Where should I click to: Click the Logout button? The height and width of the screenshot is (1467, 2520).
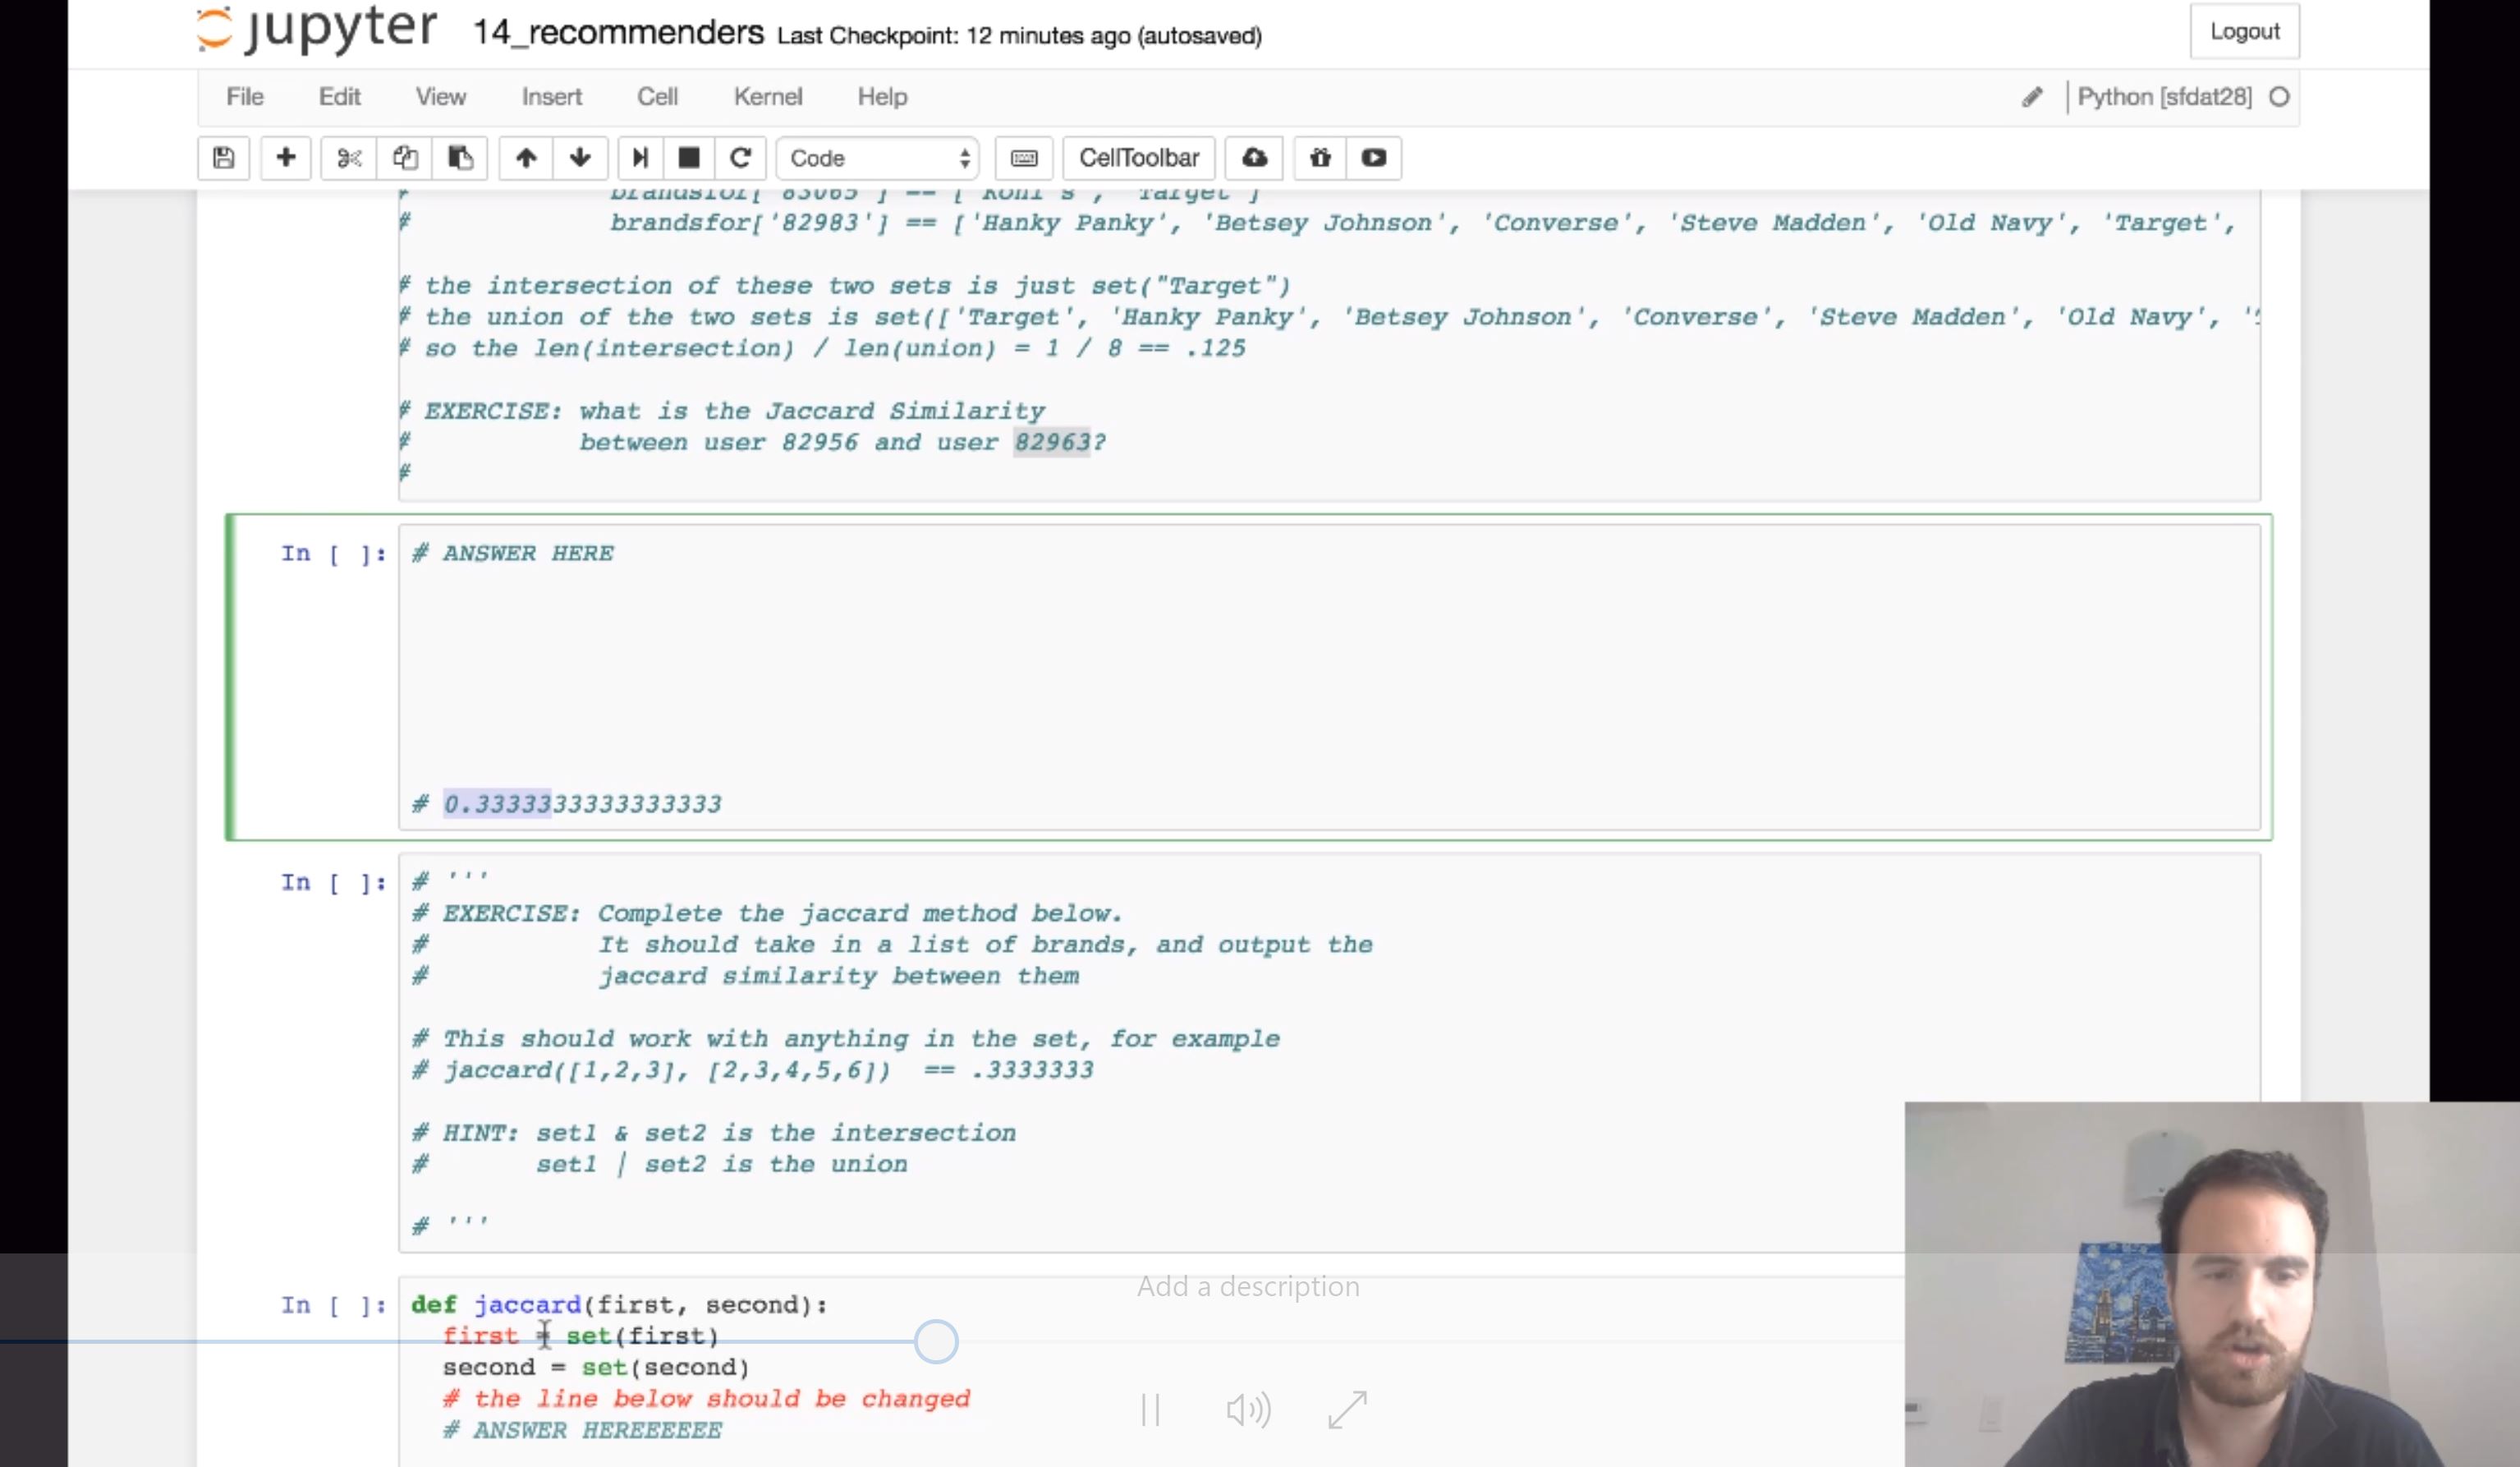(x=2244, y=31)
